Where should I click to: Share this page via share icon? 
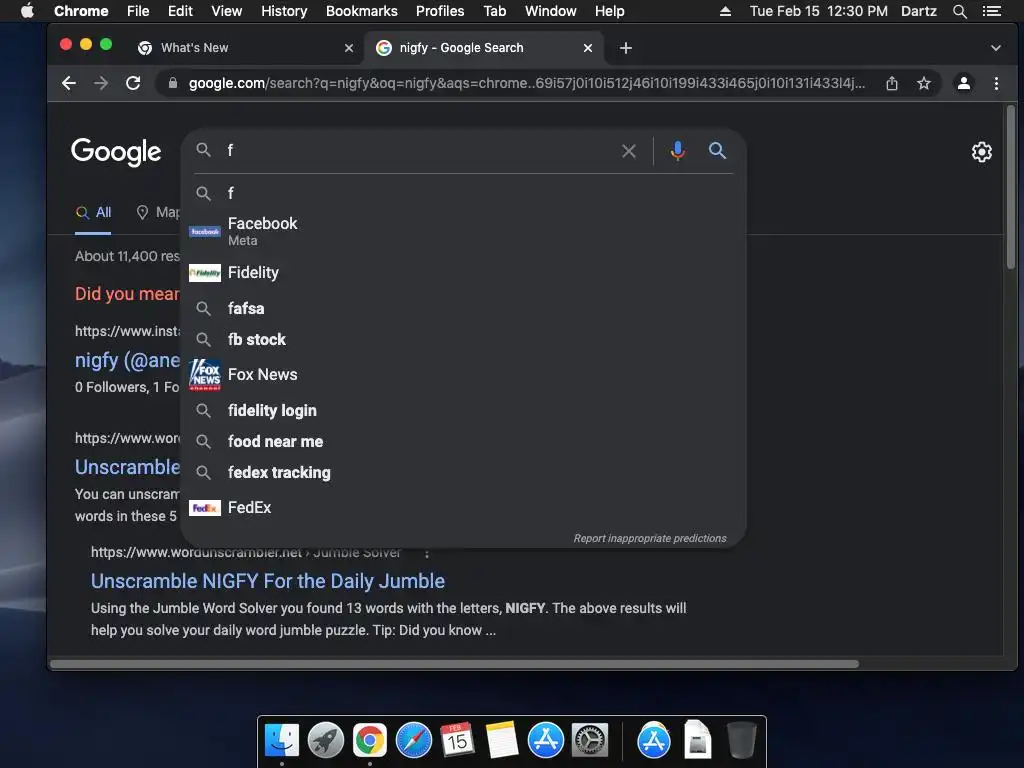891,83
